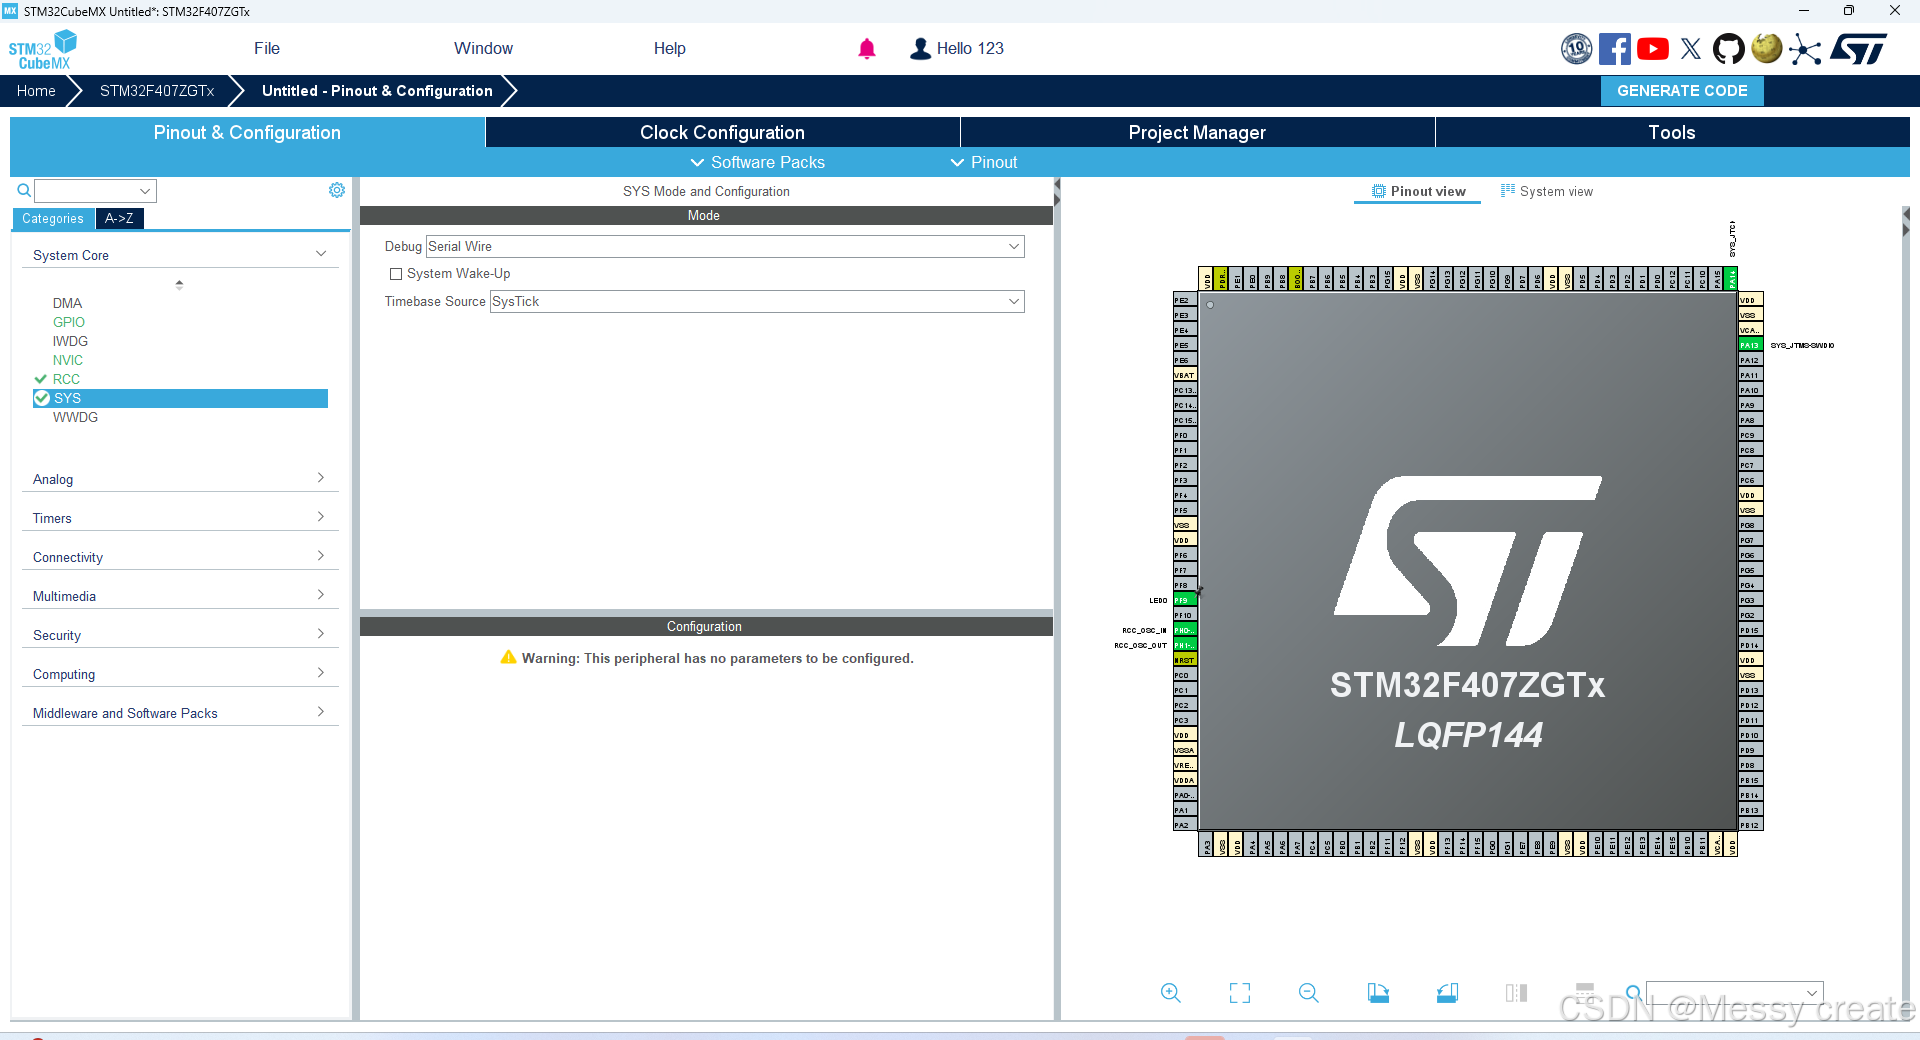Image resolution: width=1920 pixels, height=1040 pixels.
Task: Expand the Security category
Action: pos(180,635)
